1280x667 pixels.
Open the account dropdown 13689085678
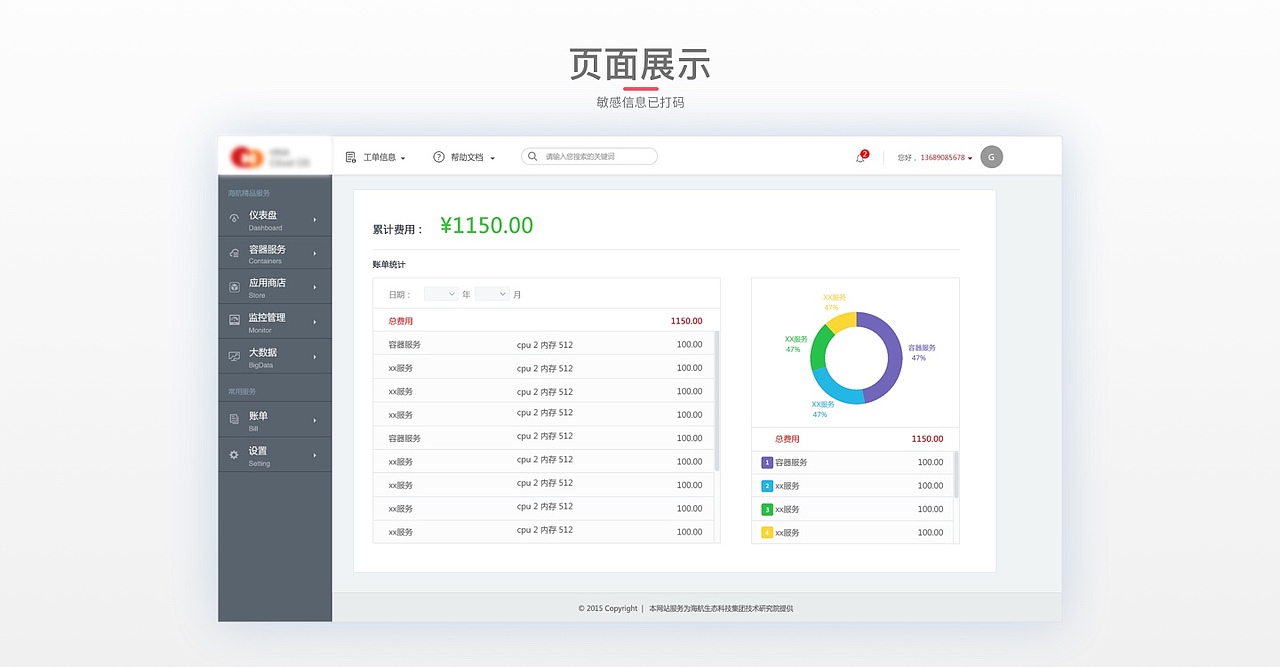pyautogui.click(x=946, y=157)
